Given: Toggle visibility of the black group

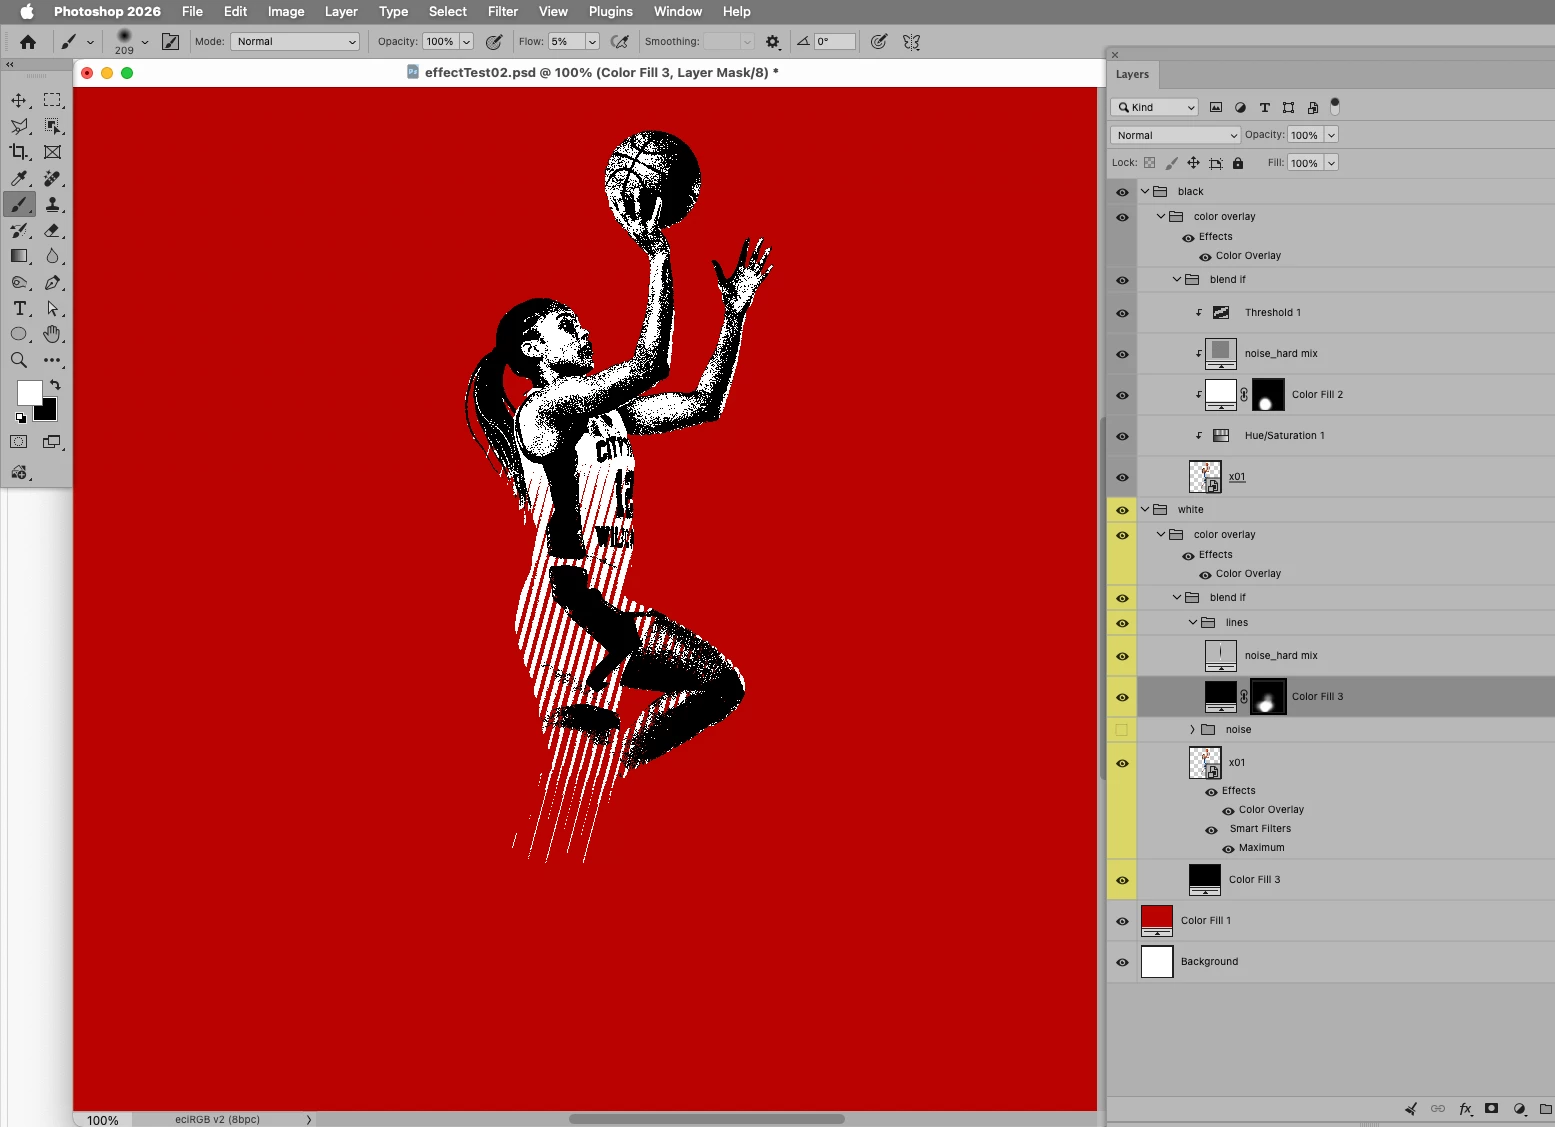Looking at the screenshot, I should (1122, 192).
